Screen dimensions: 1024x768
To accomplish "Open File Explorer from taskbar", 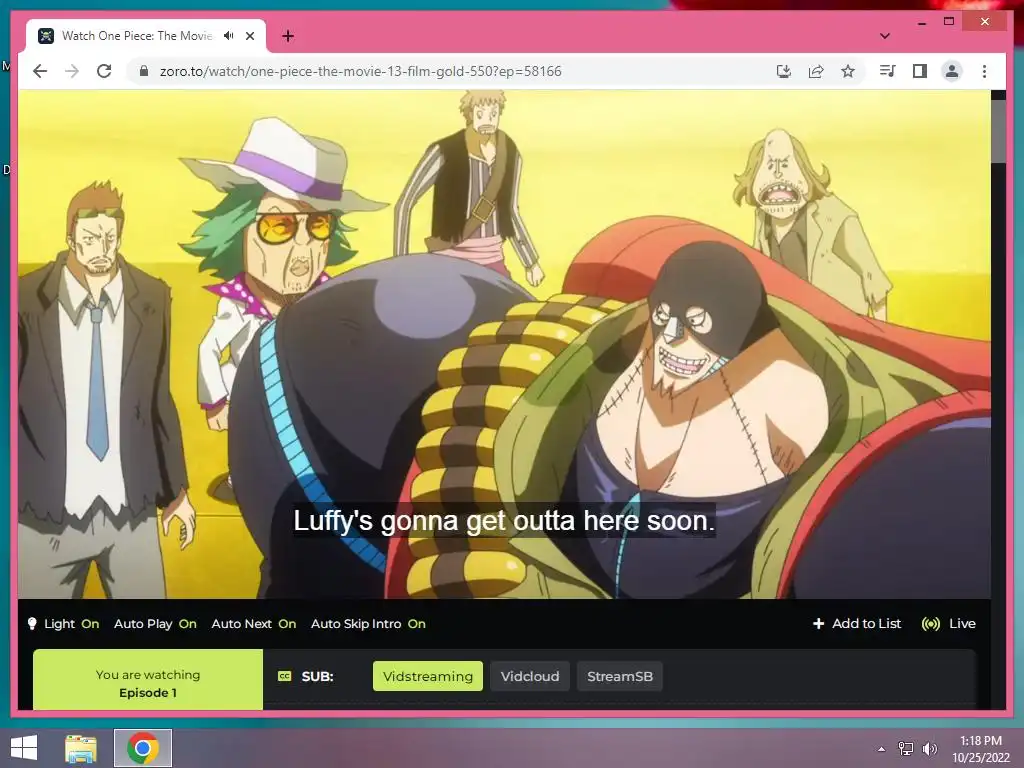I will coord(81,748).
